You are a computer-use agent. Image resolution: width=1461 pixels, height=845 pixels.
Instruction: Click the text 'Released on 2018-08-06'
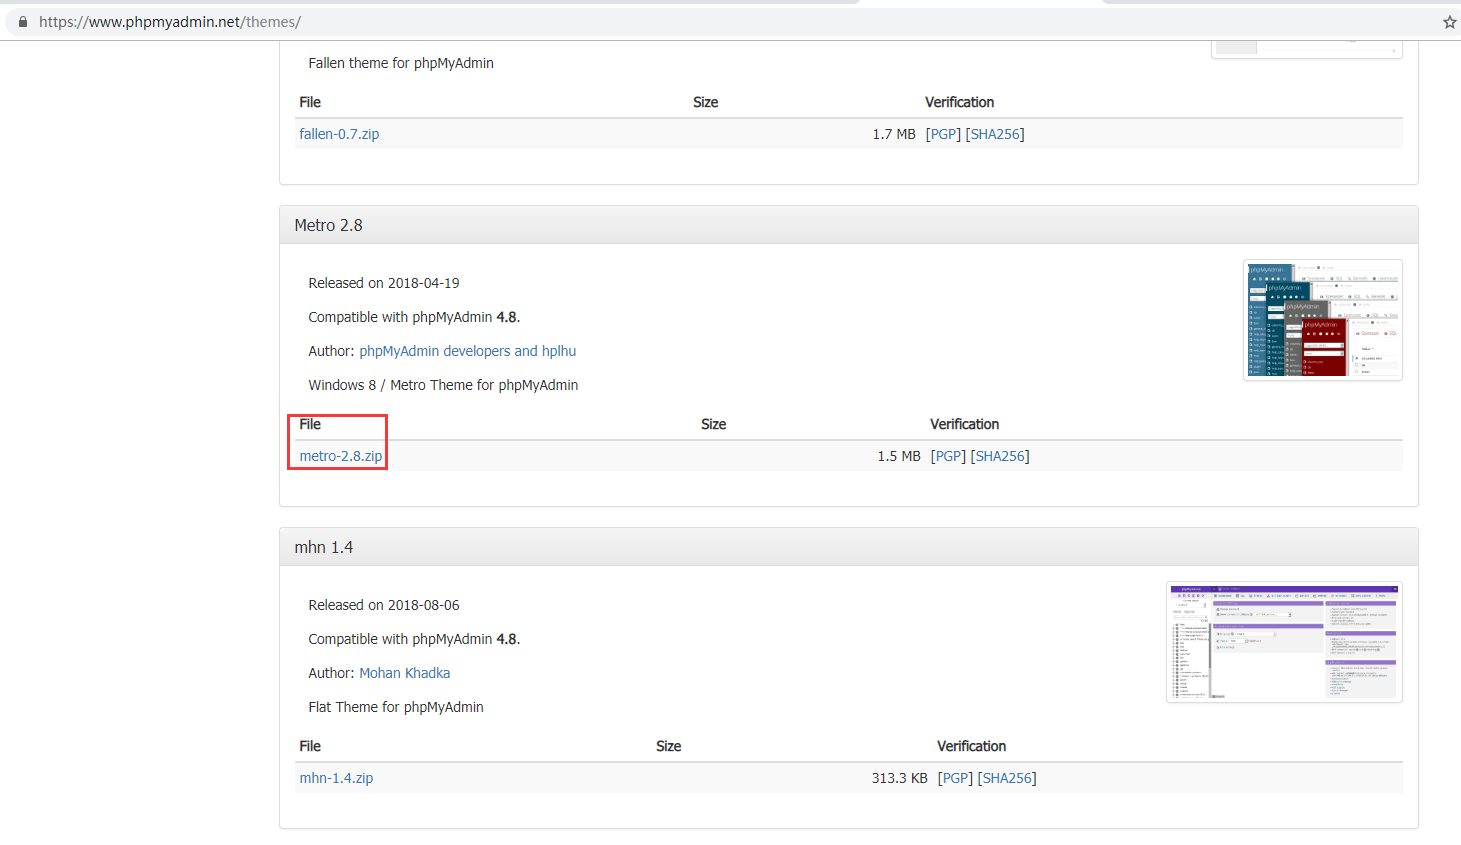coord(384,605)
